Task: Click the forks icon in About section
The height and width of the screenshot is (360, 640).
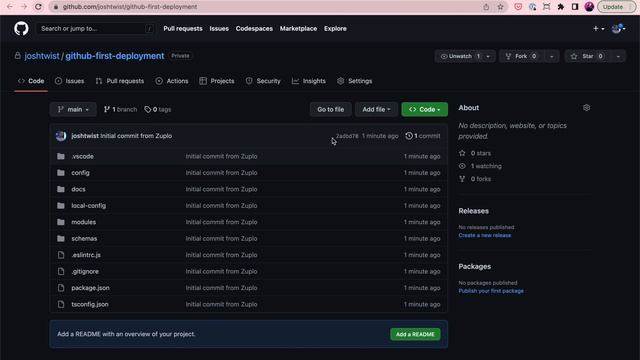Action: 462,179
